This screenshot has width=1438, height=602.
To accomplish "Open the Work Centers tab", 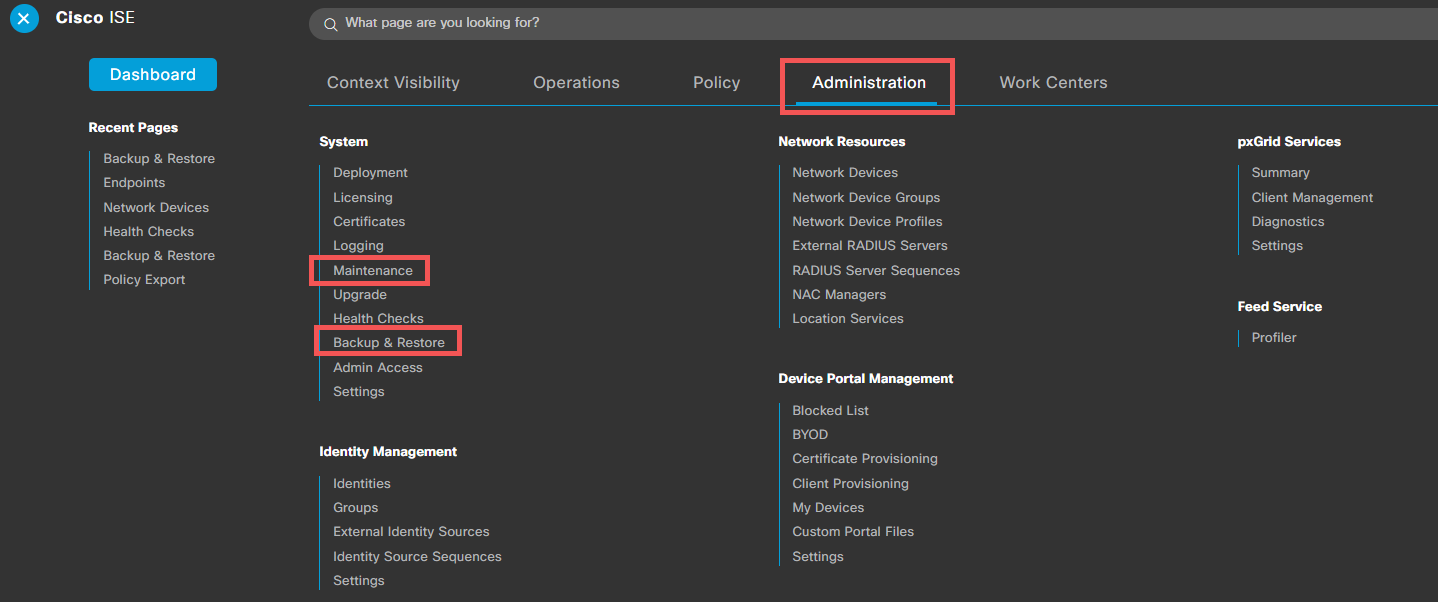I will pos(1053,83).
